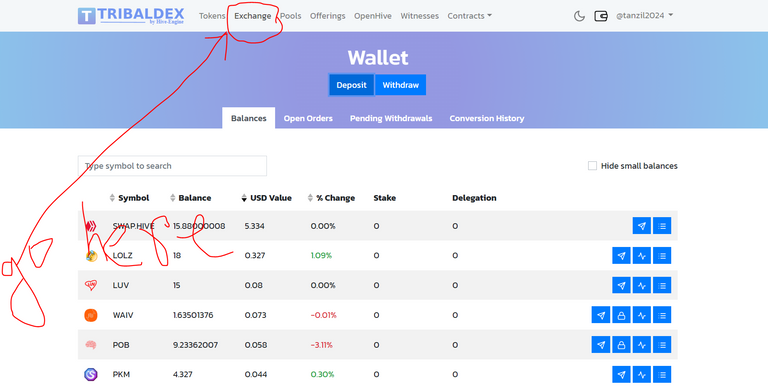Expand the Contracts dropdown menu
This screenshot has height=389, width=768.
(x=469, y=16)
